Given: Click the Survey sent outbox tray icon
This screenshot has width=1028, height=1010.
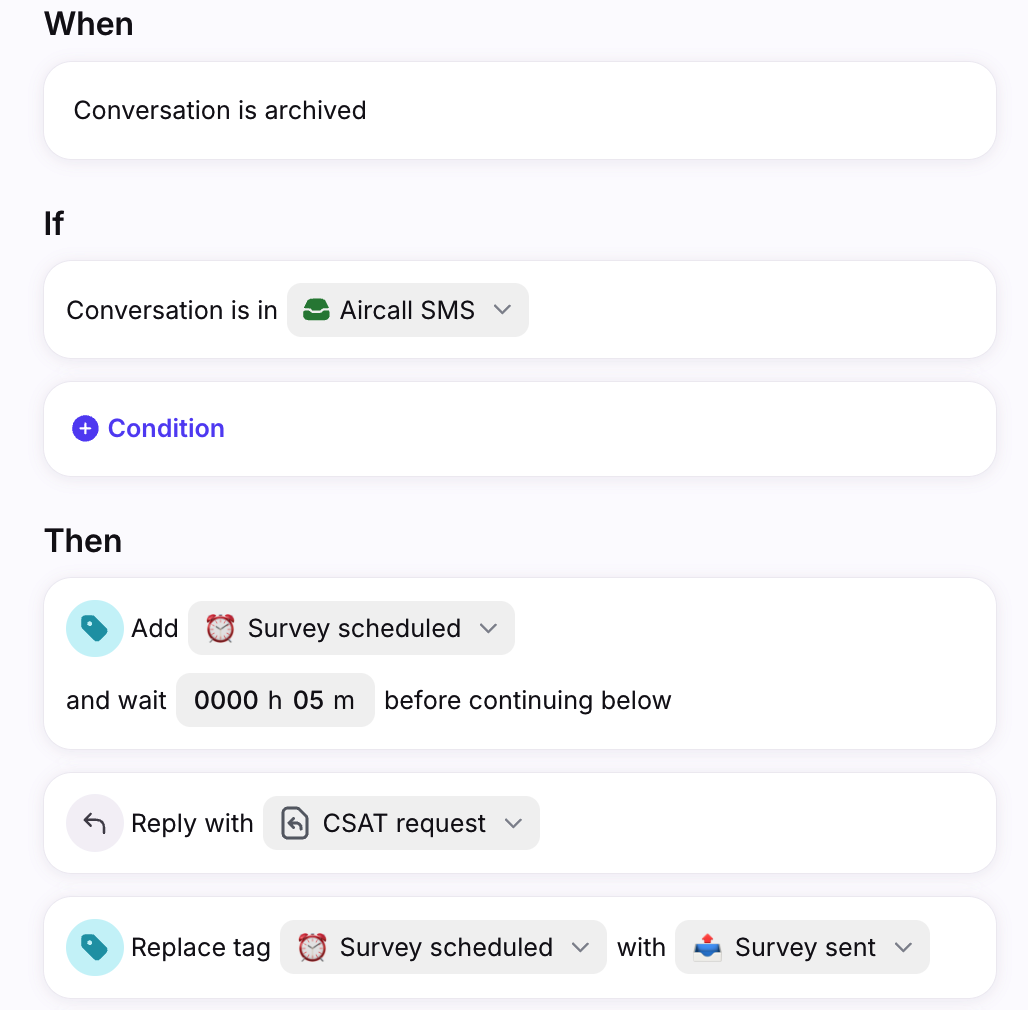Looking at the screenshot, I should pyautogui.click(x=707, y=948).
